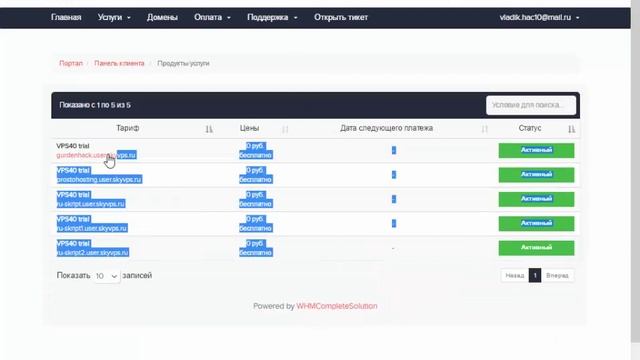
Task: Go to Панель клиента breadcrumb link
Action: tap(119, 63)
